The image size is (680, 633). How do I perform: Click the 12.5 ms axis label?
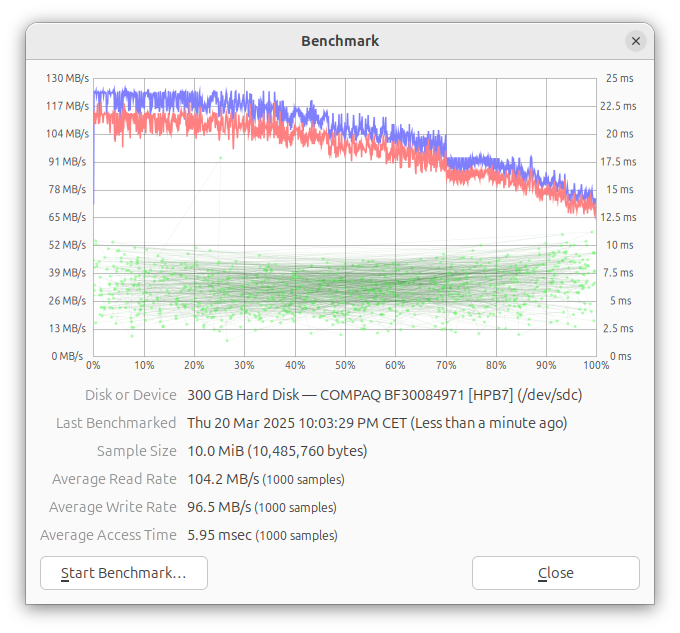coord(618,217)
